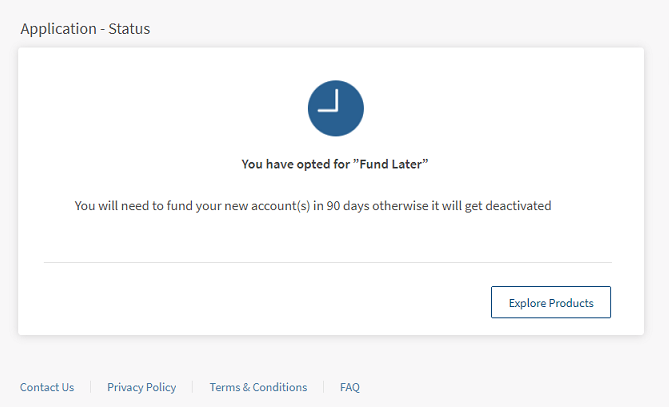This screenshot has width=669, height=407.
Task: Click the separator between Contact Us and Privacy Policy
Action: [90, 387]
